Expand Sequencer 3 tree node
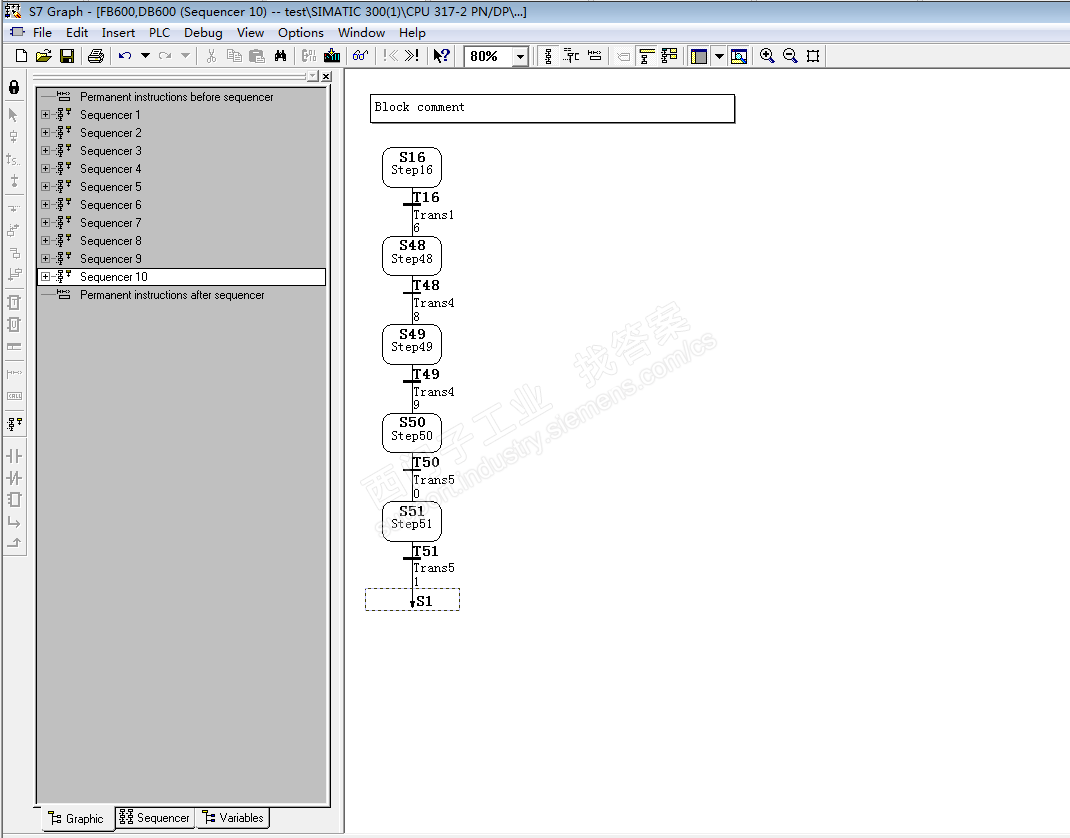The image size is (1070, 838). coord(45,150)
